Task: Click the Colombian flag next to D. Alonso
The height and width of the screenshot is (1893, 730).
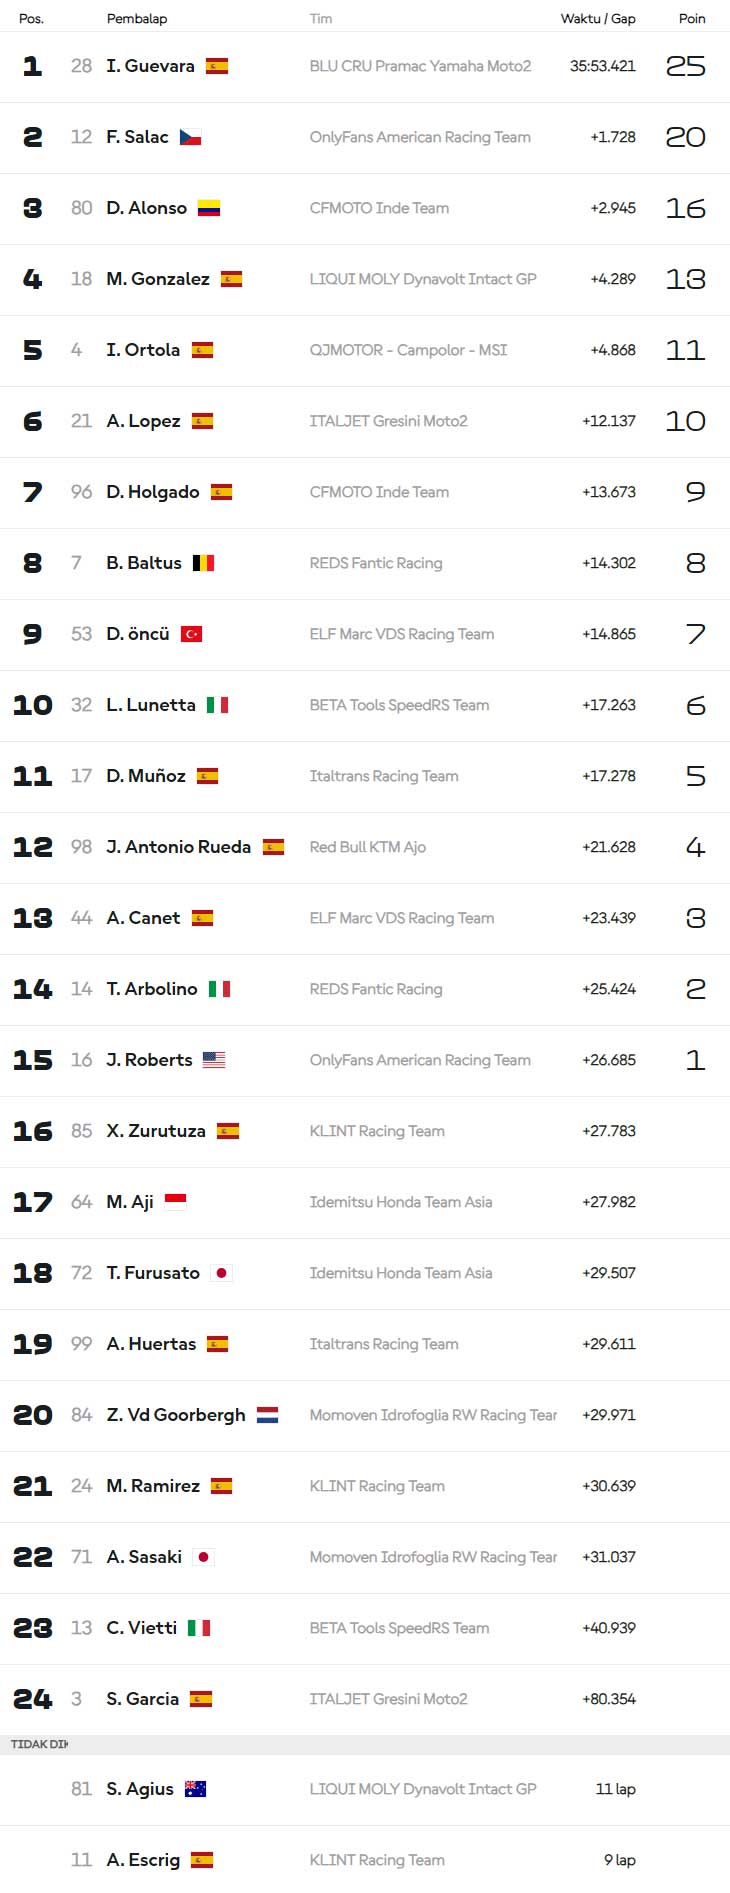Action: [x=208, y=208]
